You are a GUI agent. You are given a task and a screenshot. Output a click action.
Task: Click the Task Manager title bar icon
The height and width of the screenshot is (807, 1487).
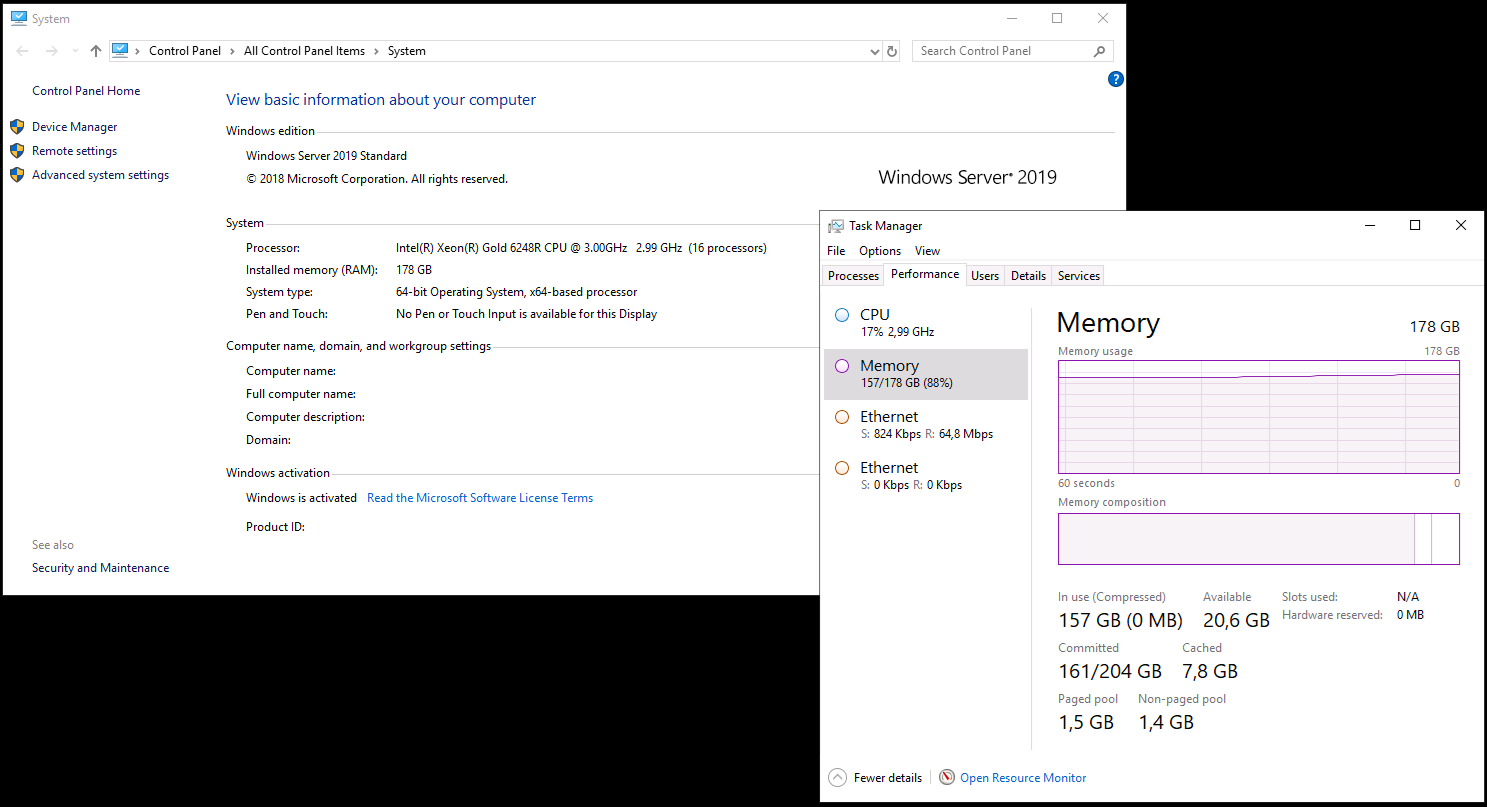pos(835,226)
